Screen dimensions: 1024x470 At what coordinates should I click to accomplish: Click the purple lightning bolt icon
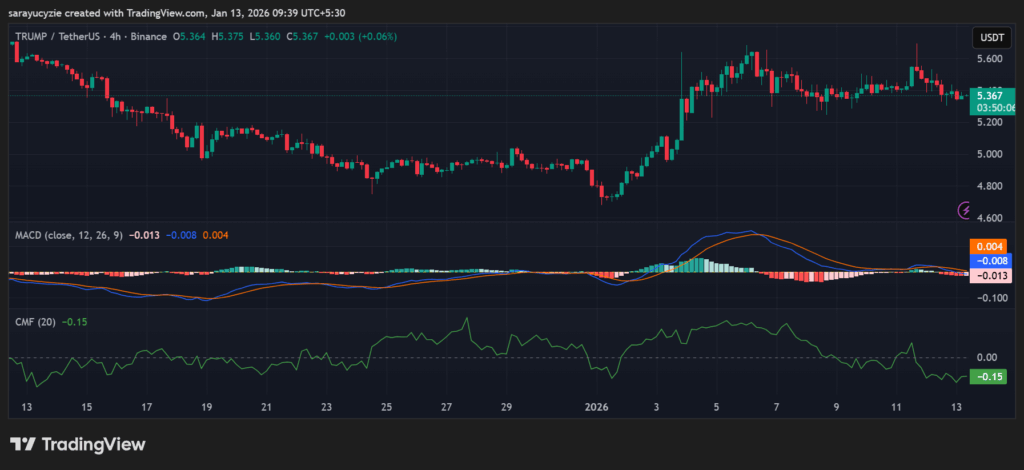(x=965, y=210)
